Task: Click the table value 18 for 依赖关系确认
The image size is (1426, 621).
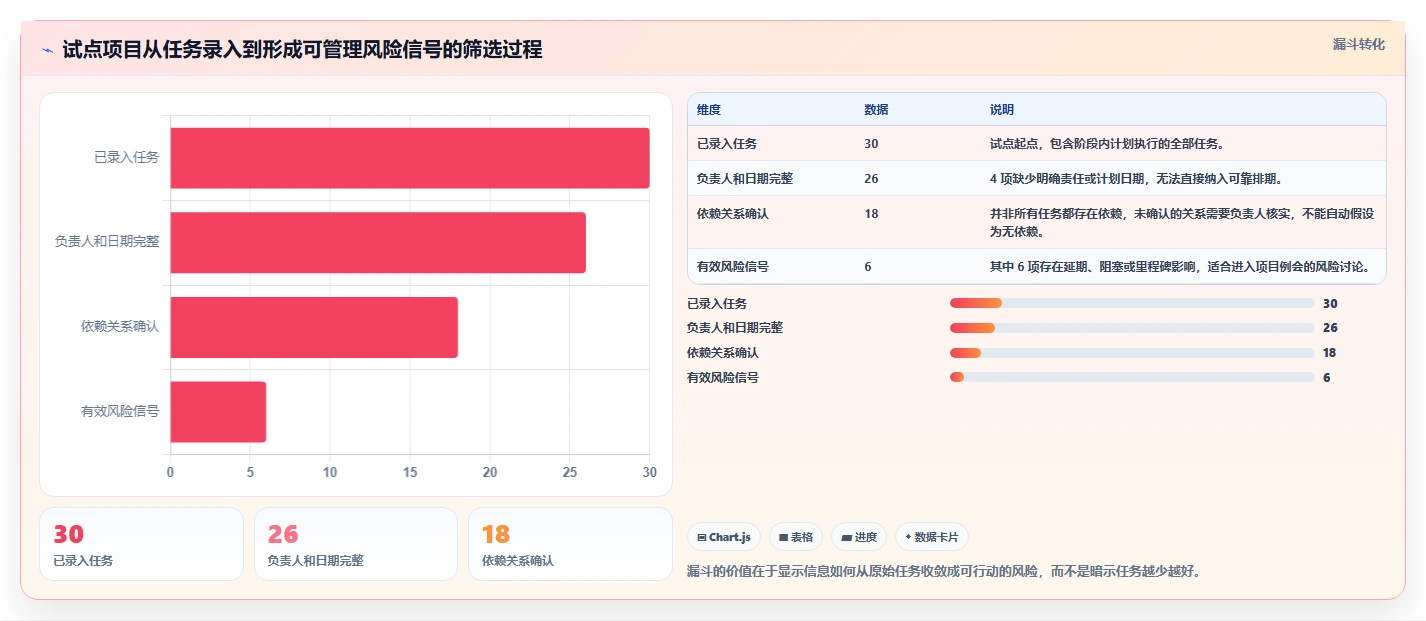Action: pos(871,214)
